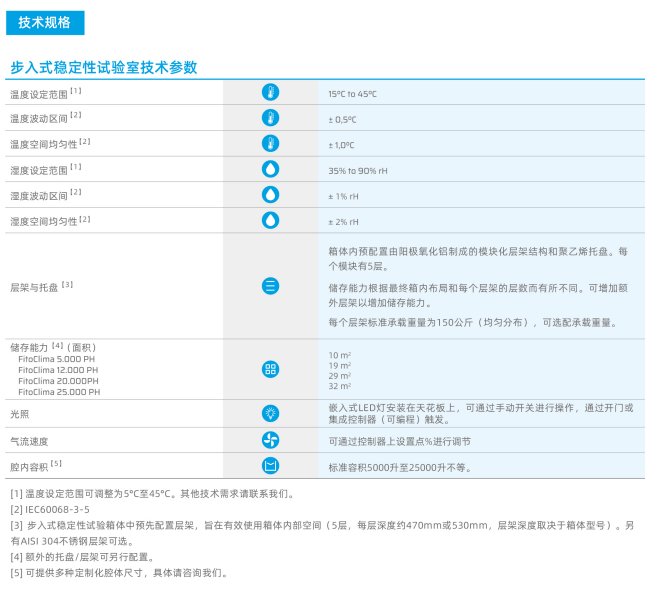Click footnote [3] about 预先配置层架
650x595 pixels.
(322, 533)
